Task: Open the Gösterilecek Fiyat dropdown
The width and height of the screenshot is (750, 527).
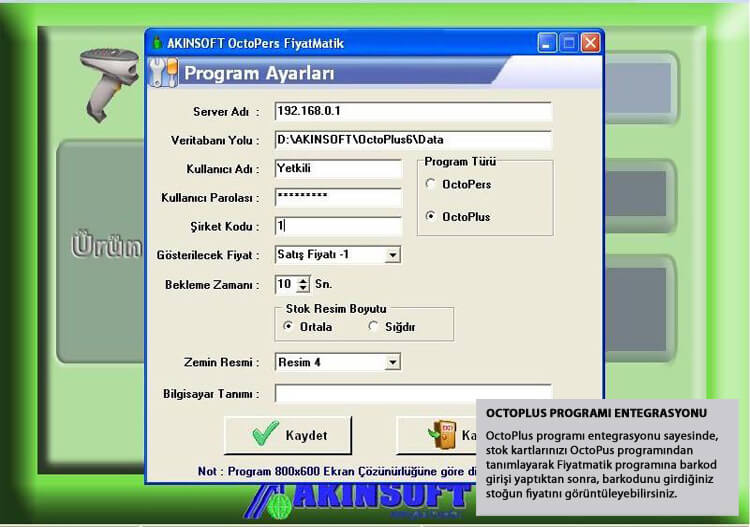Action: pyautogui.click(x=392, y=255)
